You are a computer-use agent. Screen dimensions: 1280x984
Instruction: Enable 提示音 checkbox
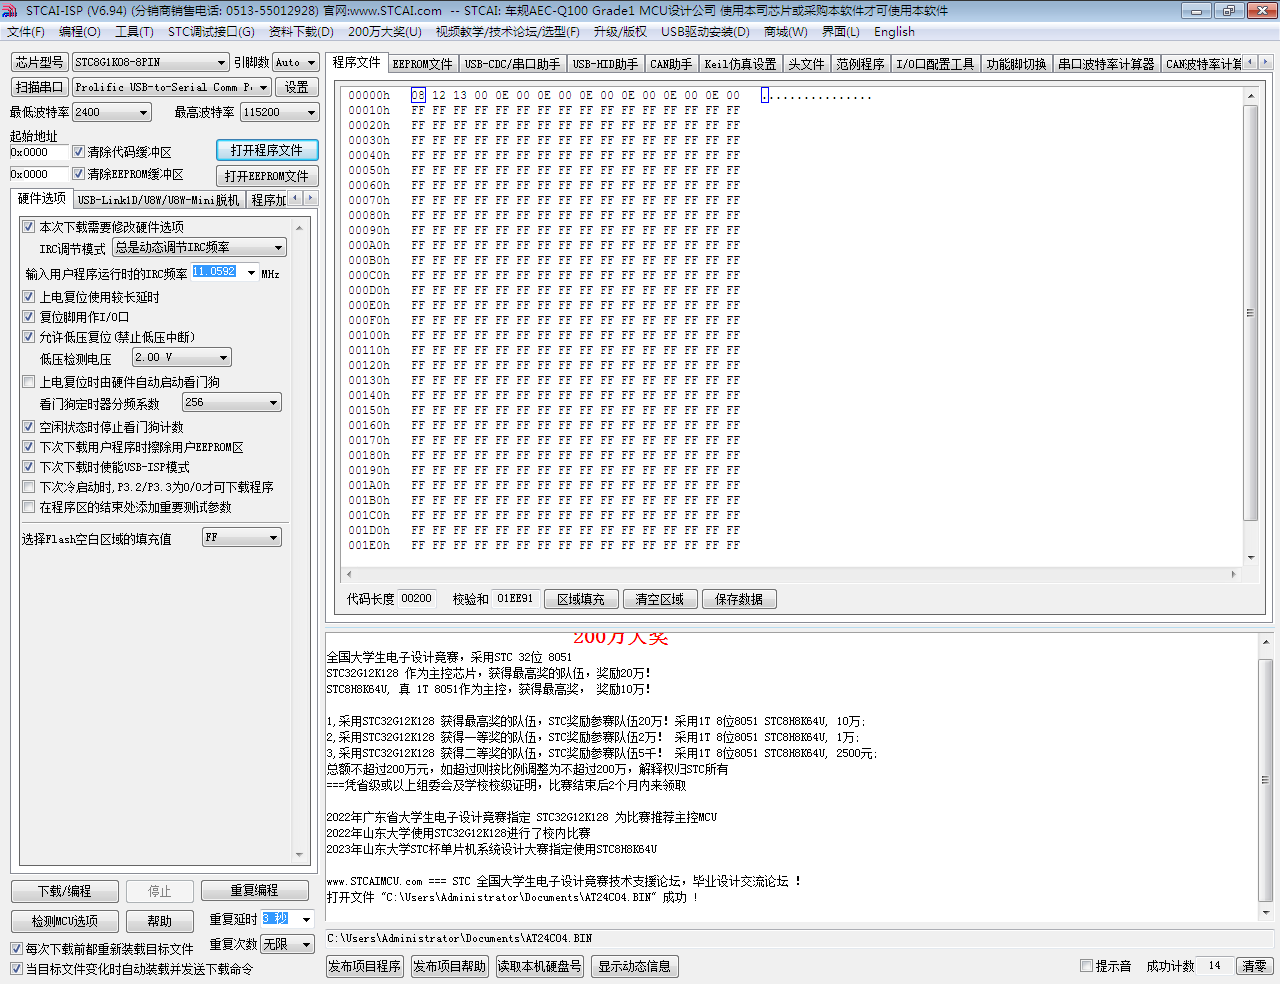[1086, 966]
